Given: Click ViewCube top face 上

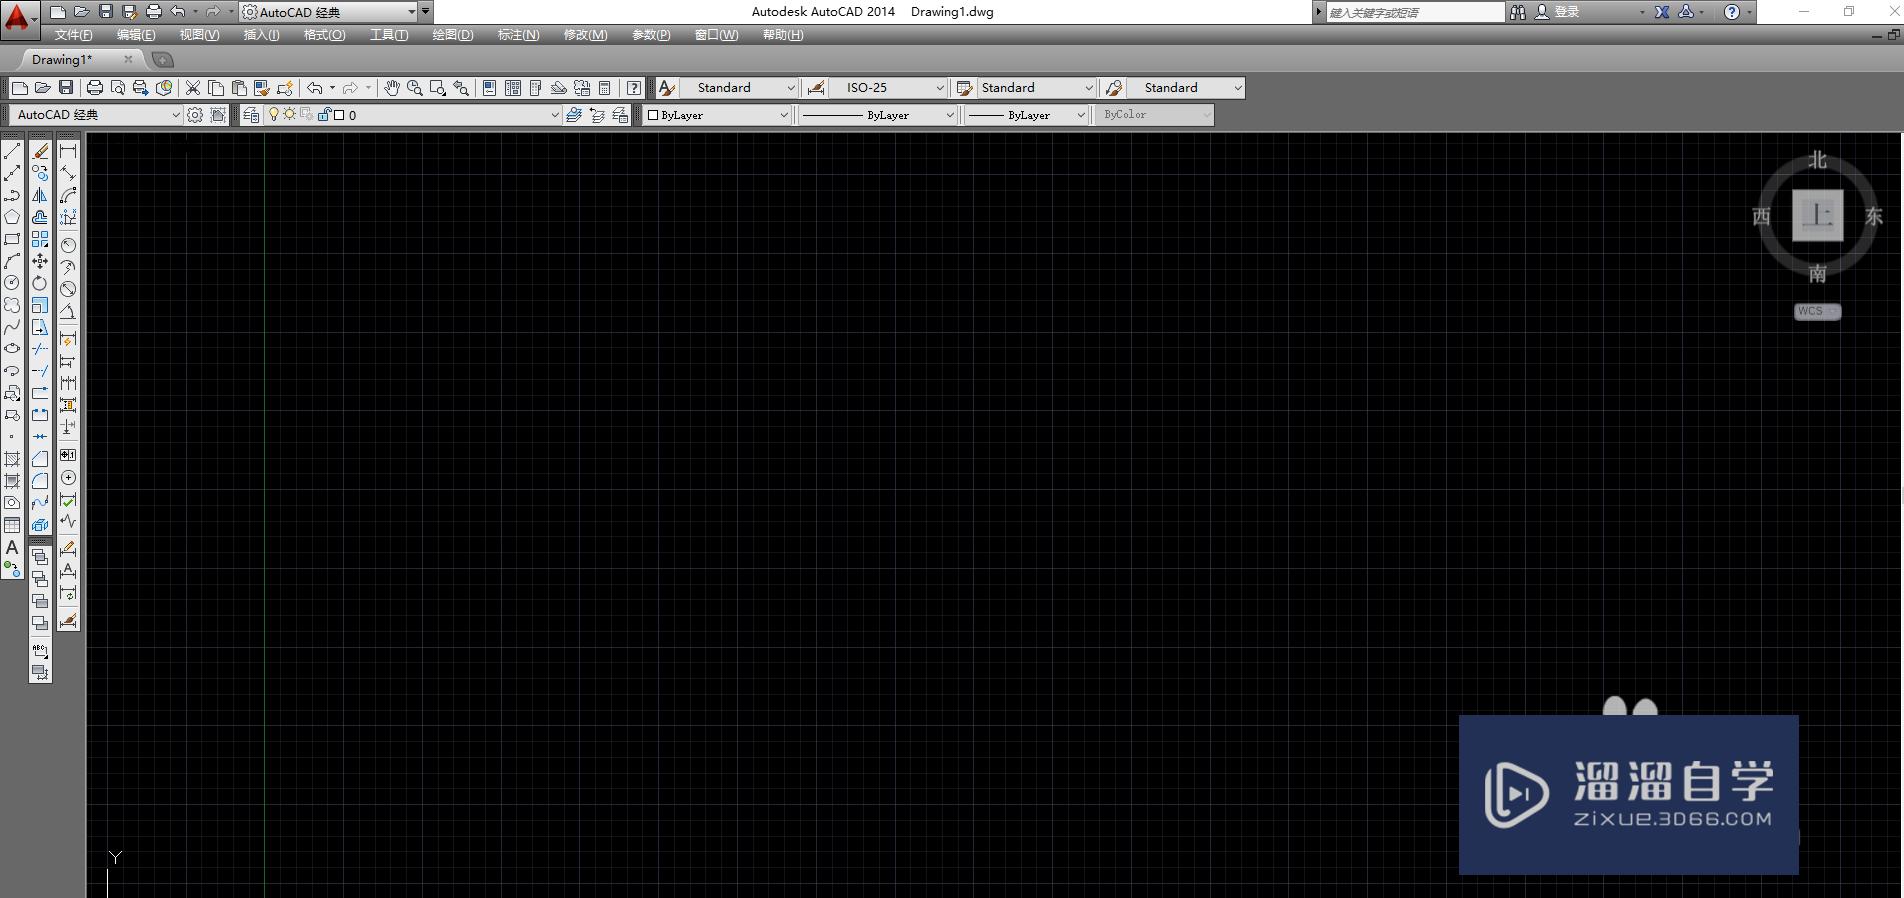Looking at the screenshot, I should pos(1818,215).
